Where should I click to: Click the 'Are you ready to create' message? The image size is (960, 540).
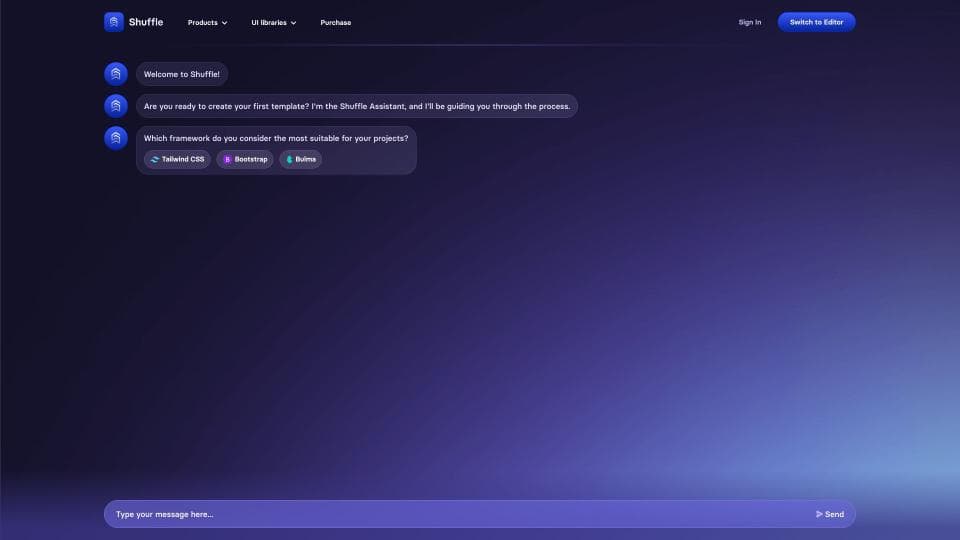coord(357,106)
